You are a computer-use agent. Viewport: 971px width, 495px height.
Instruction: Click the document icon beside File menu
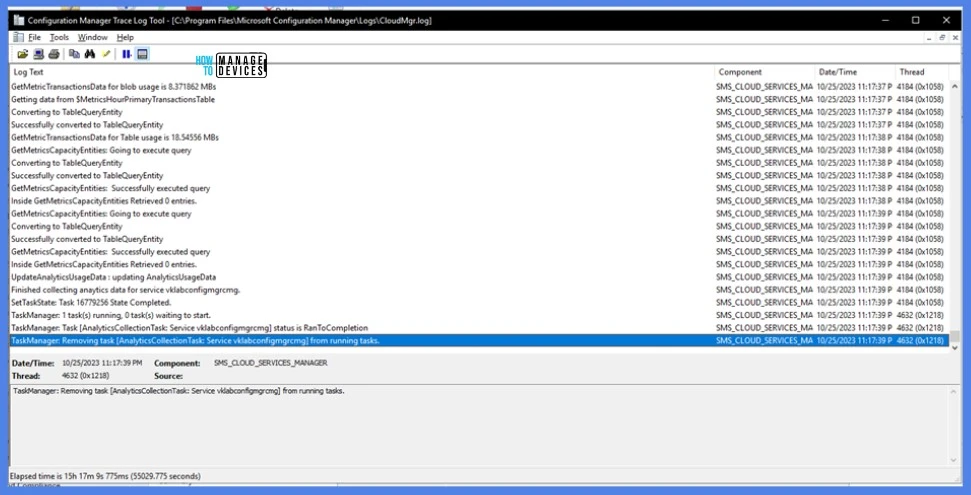(x=19, y=37)
